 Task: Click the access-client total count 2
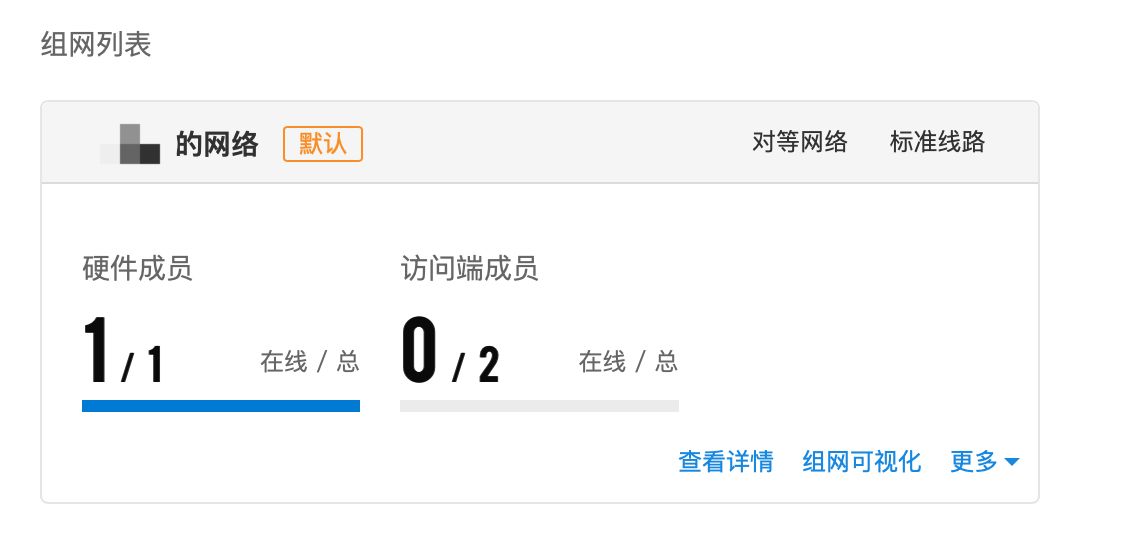click(x=488, y=365)
